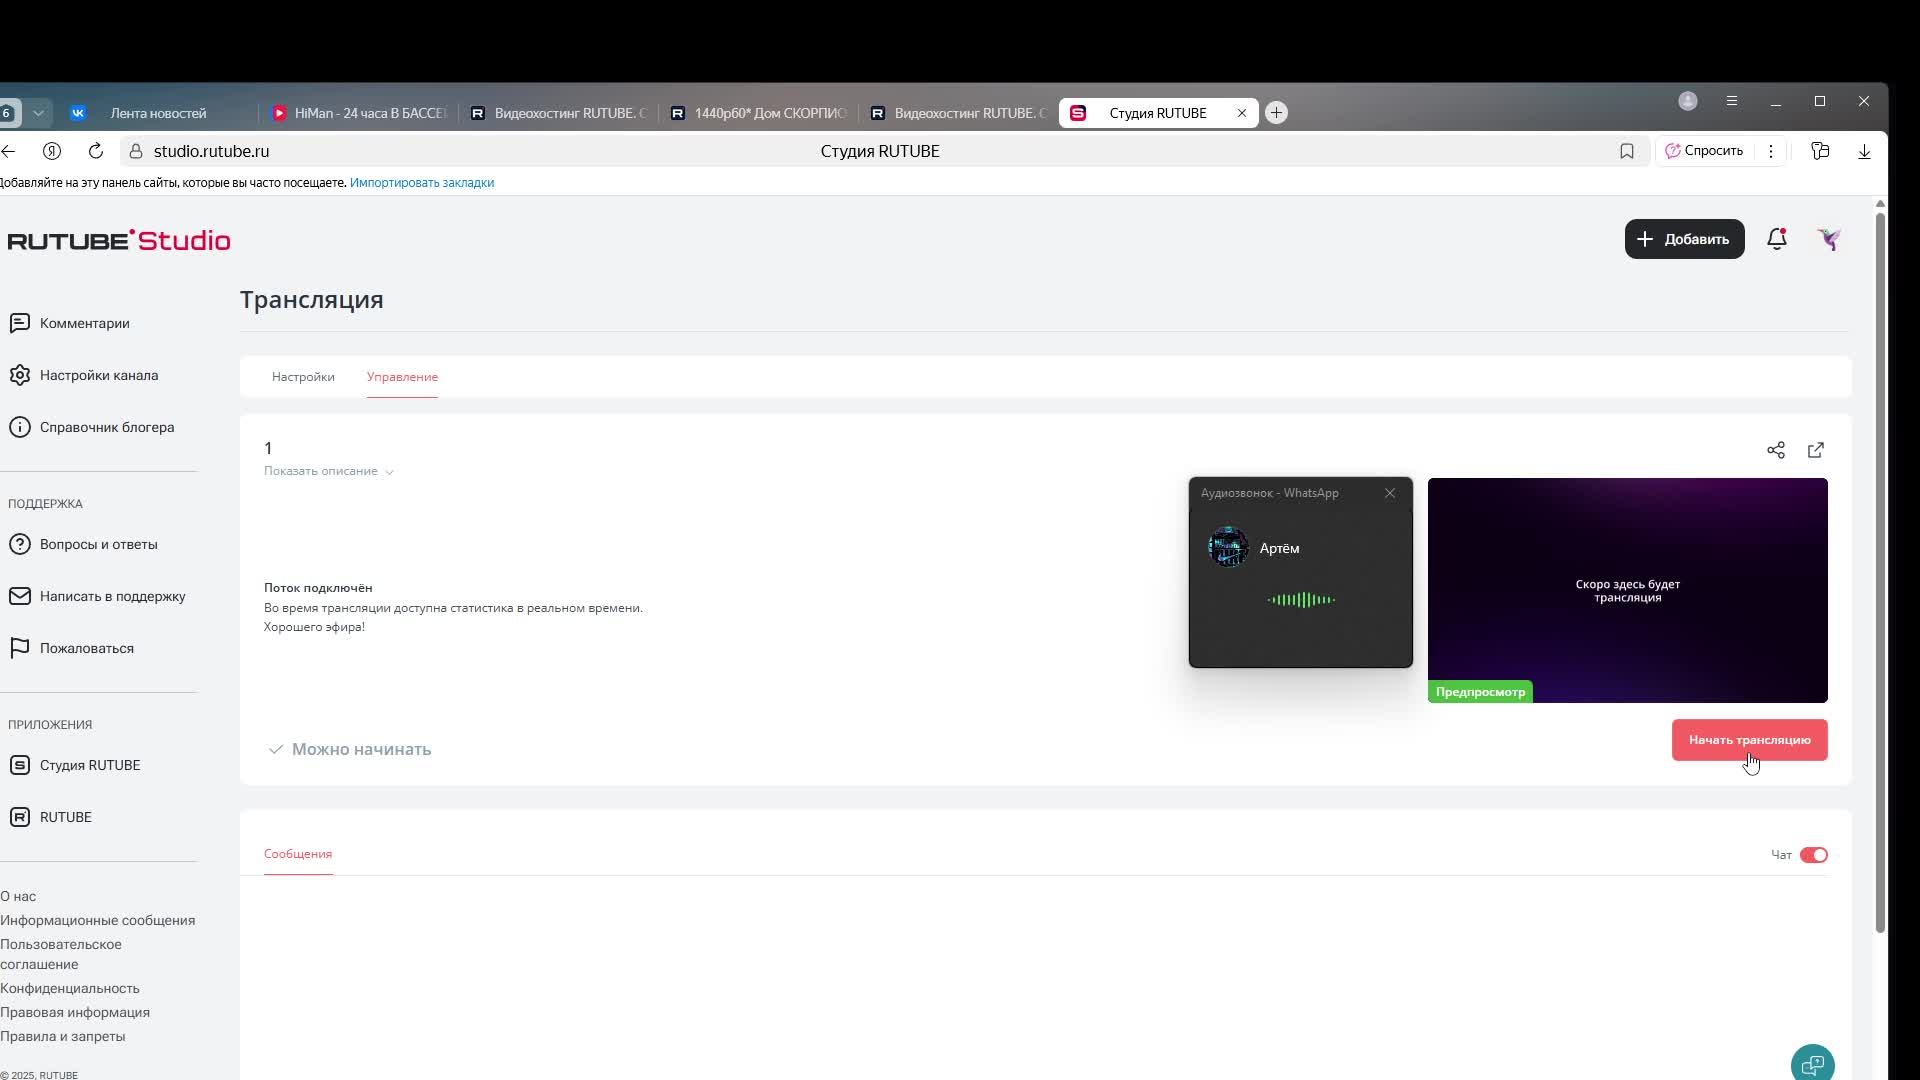Click the Спросить assistant button
The image size is (1920, 1080).
1704,151
